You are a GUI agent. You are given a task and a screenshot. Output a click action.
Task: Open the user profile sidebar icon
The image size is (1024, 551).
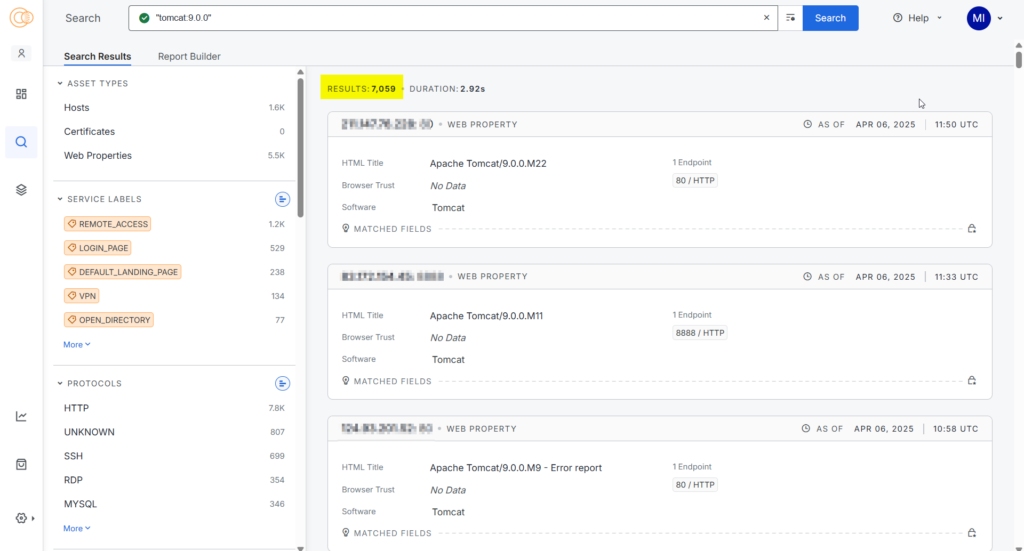pyautogui.click(x=21, y=54)
